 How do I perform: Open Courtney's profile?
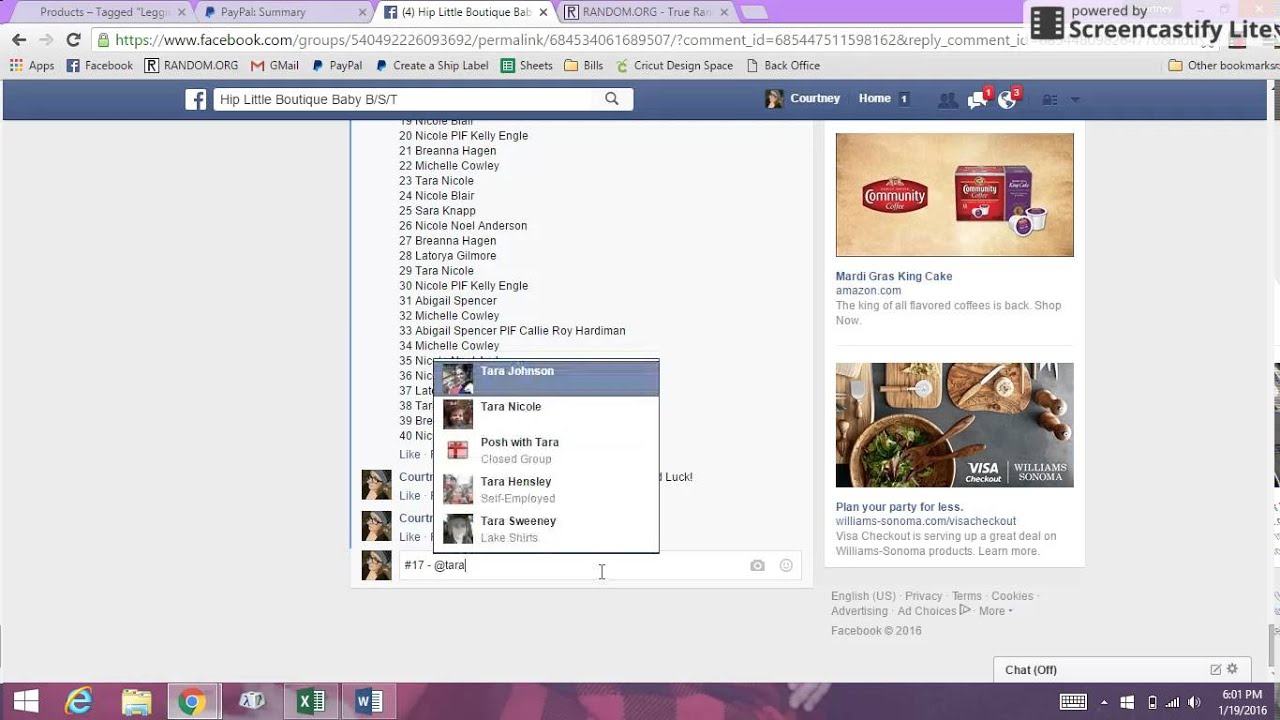point(802,98)
